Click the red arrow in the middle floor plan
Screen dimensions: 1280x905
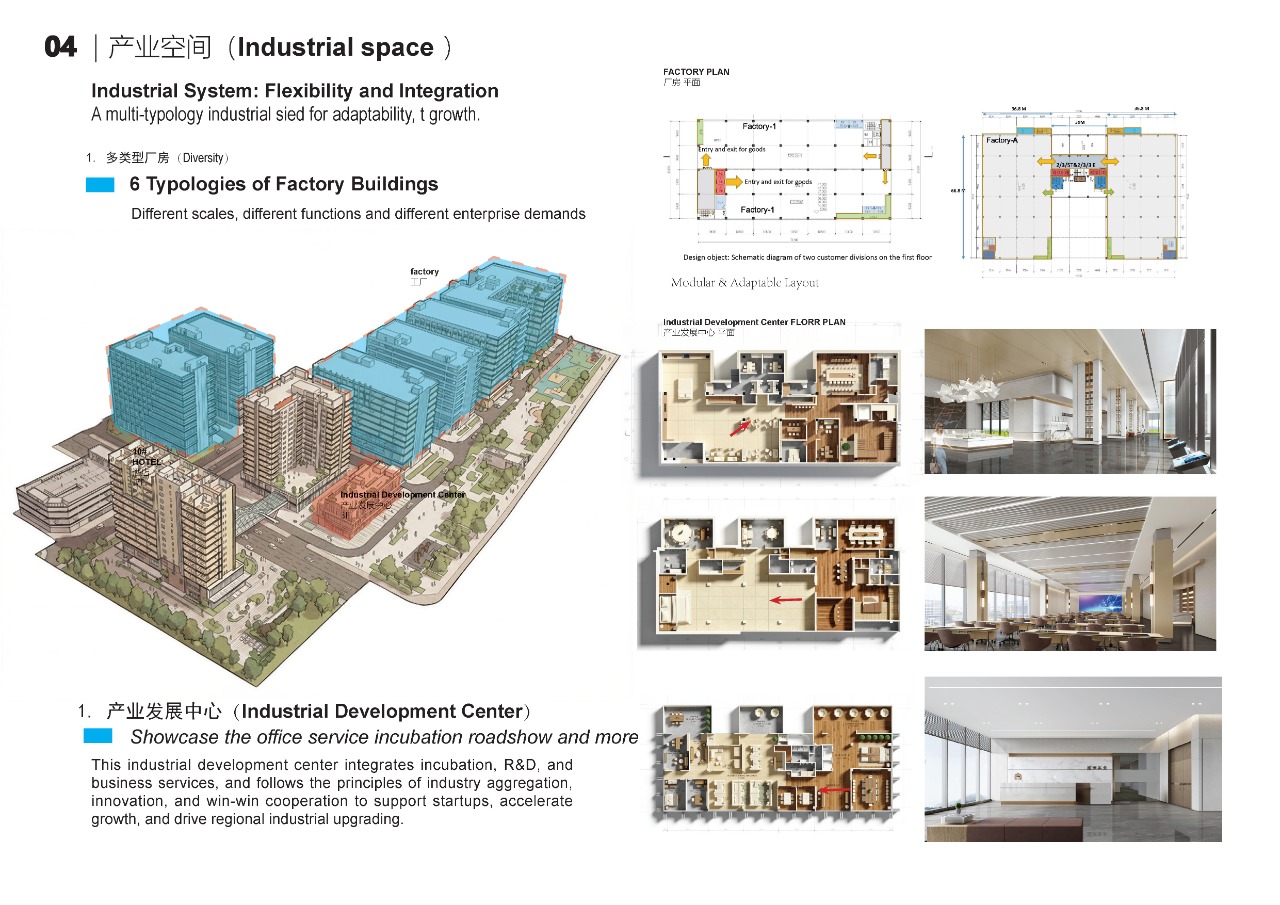tap(785, 600)
